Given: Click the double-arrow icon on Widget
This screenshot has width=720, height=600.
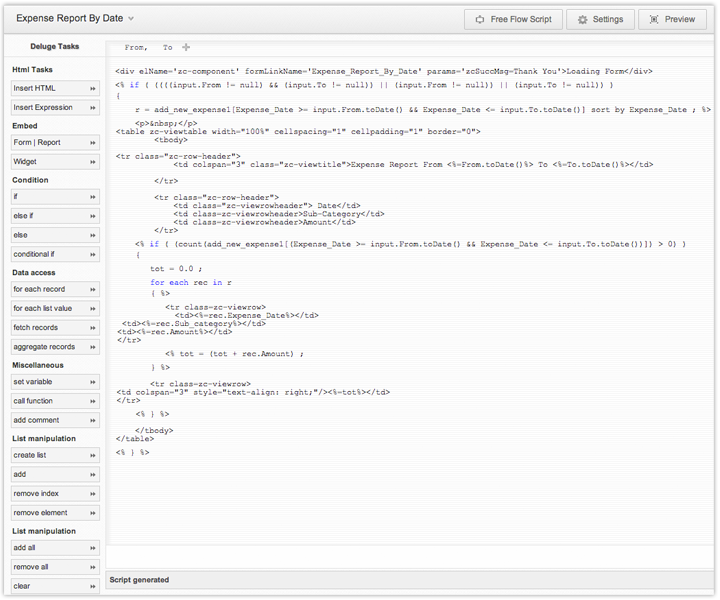Looking at the screenshot, I should click(x=93, y=162).
